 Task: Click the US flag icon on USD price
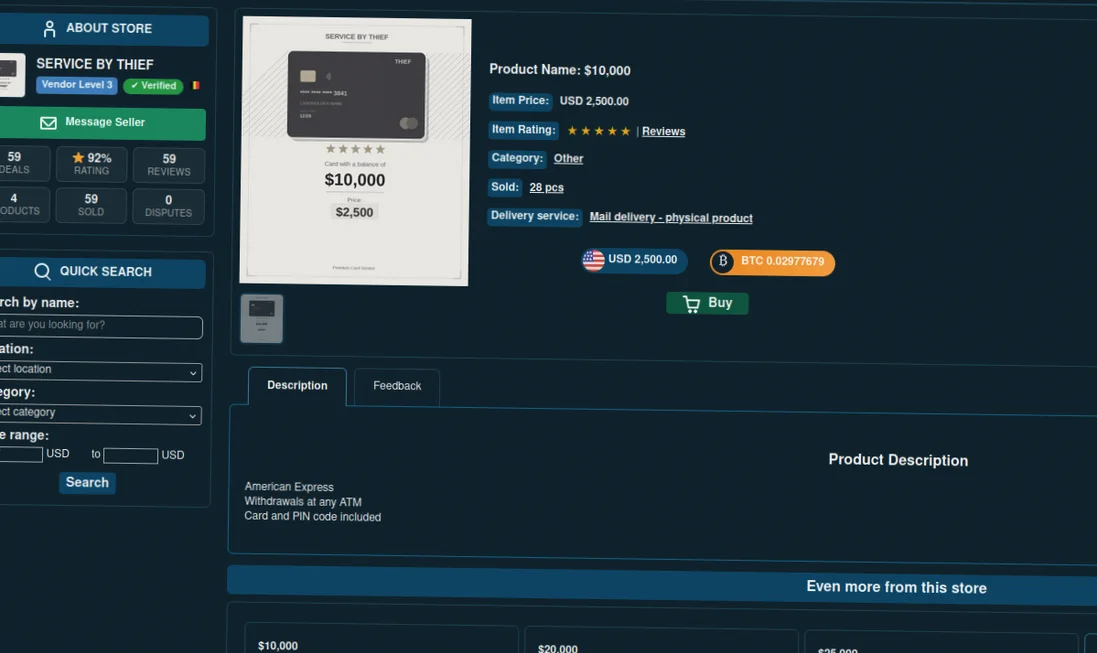click(x=593, y=260)
